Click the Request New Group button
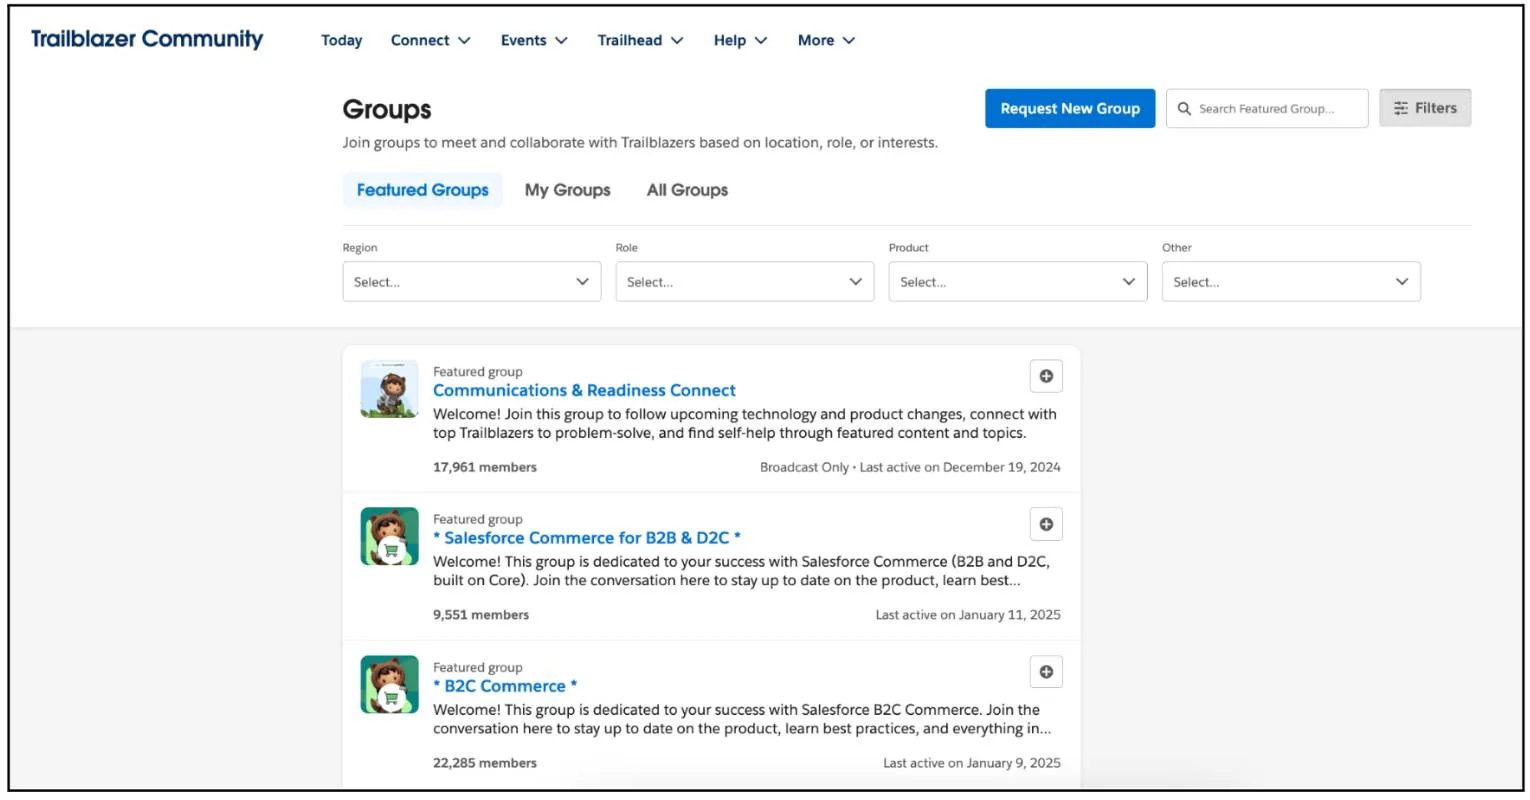 [1070, 108]
